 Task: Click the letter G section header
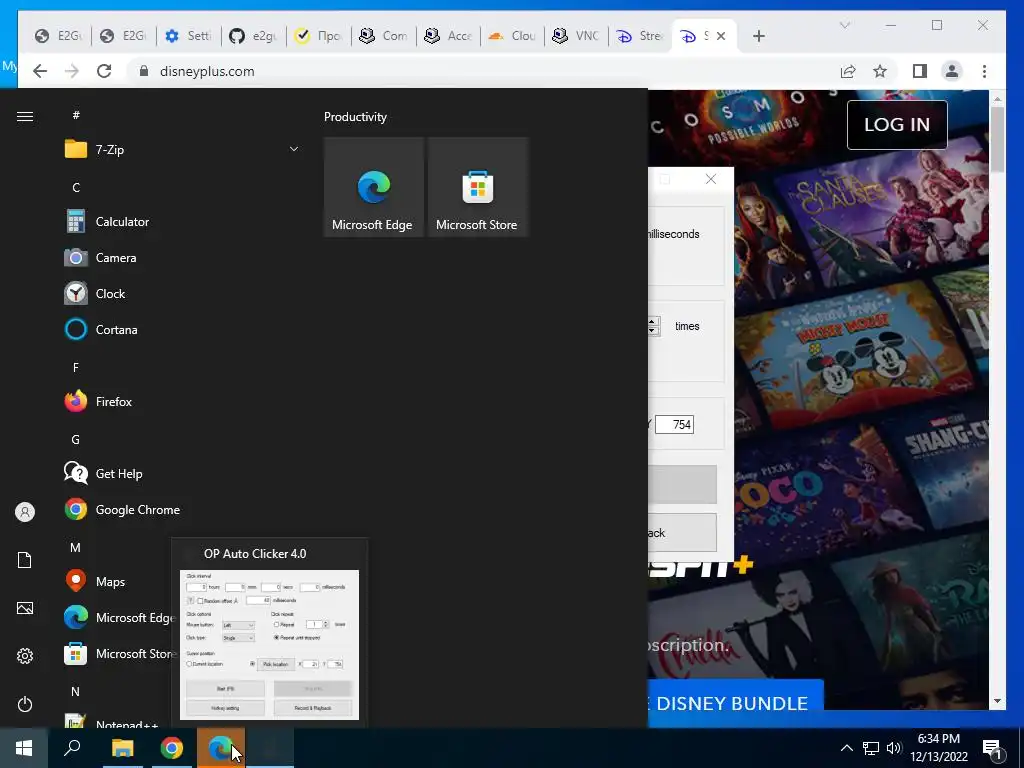pos(76,440)
